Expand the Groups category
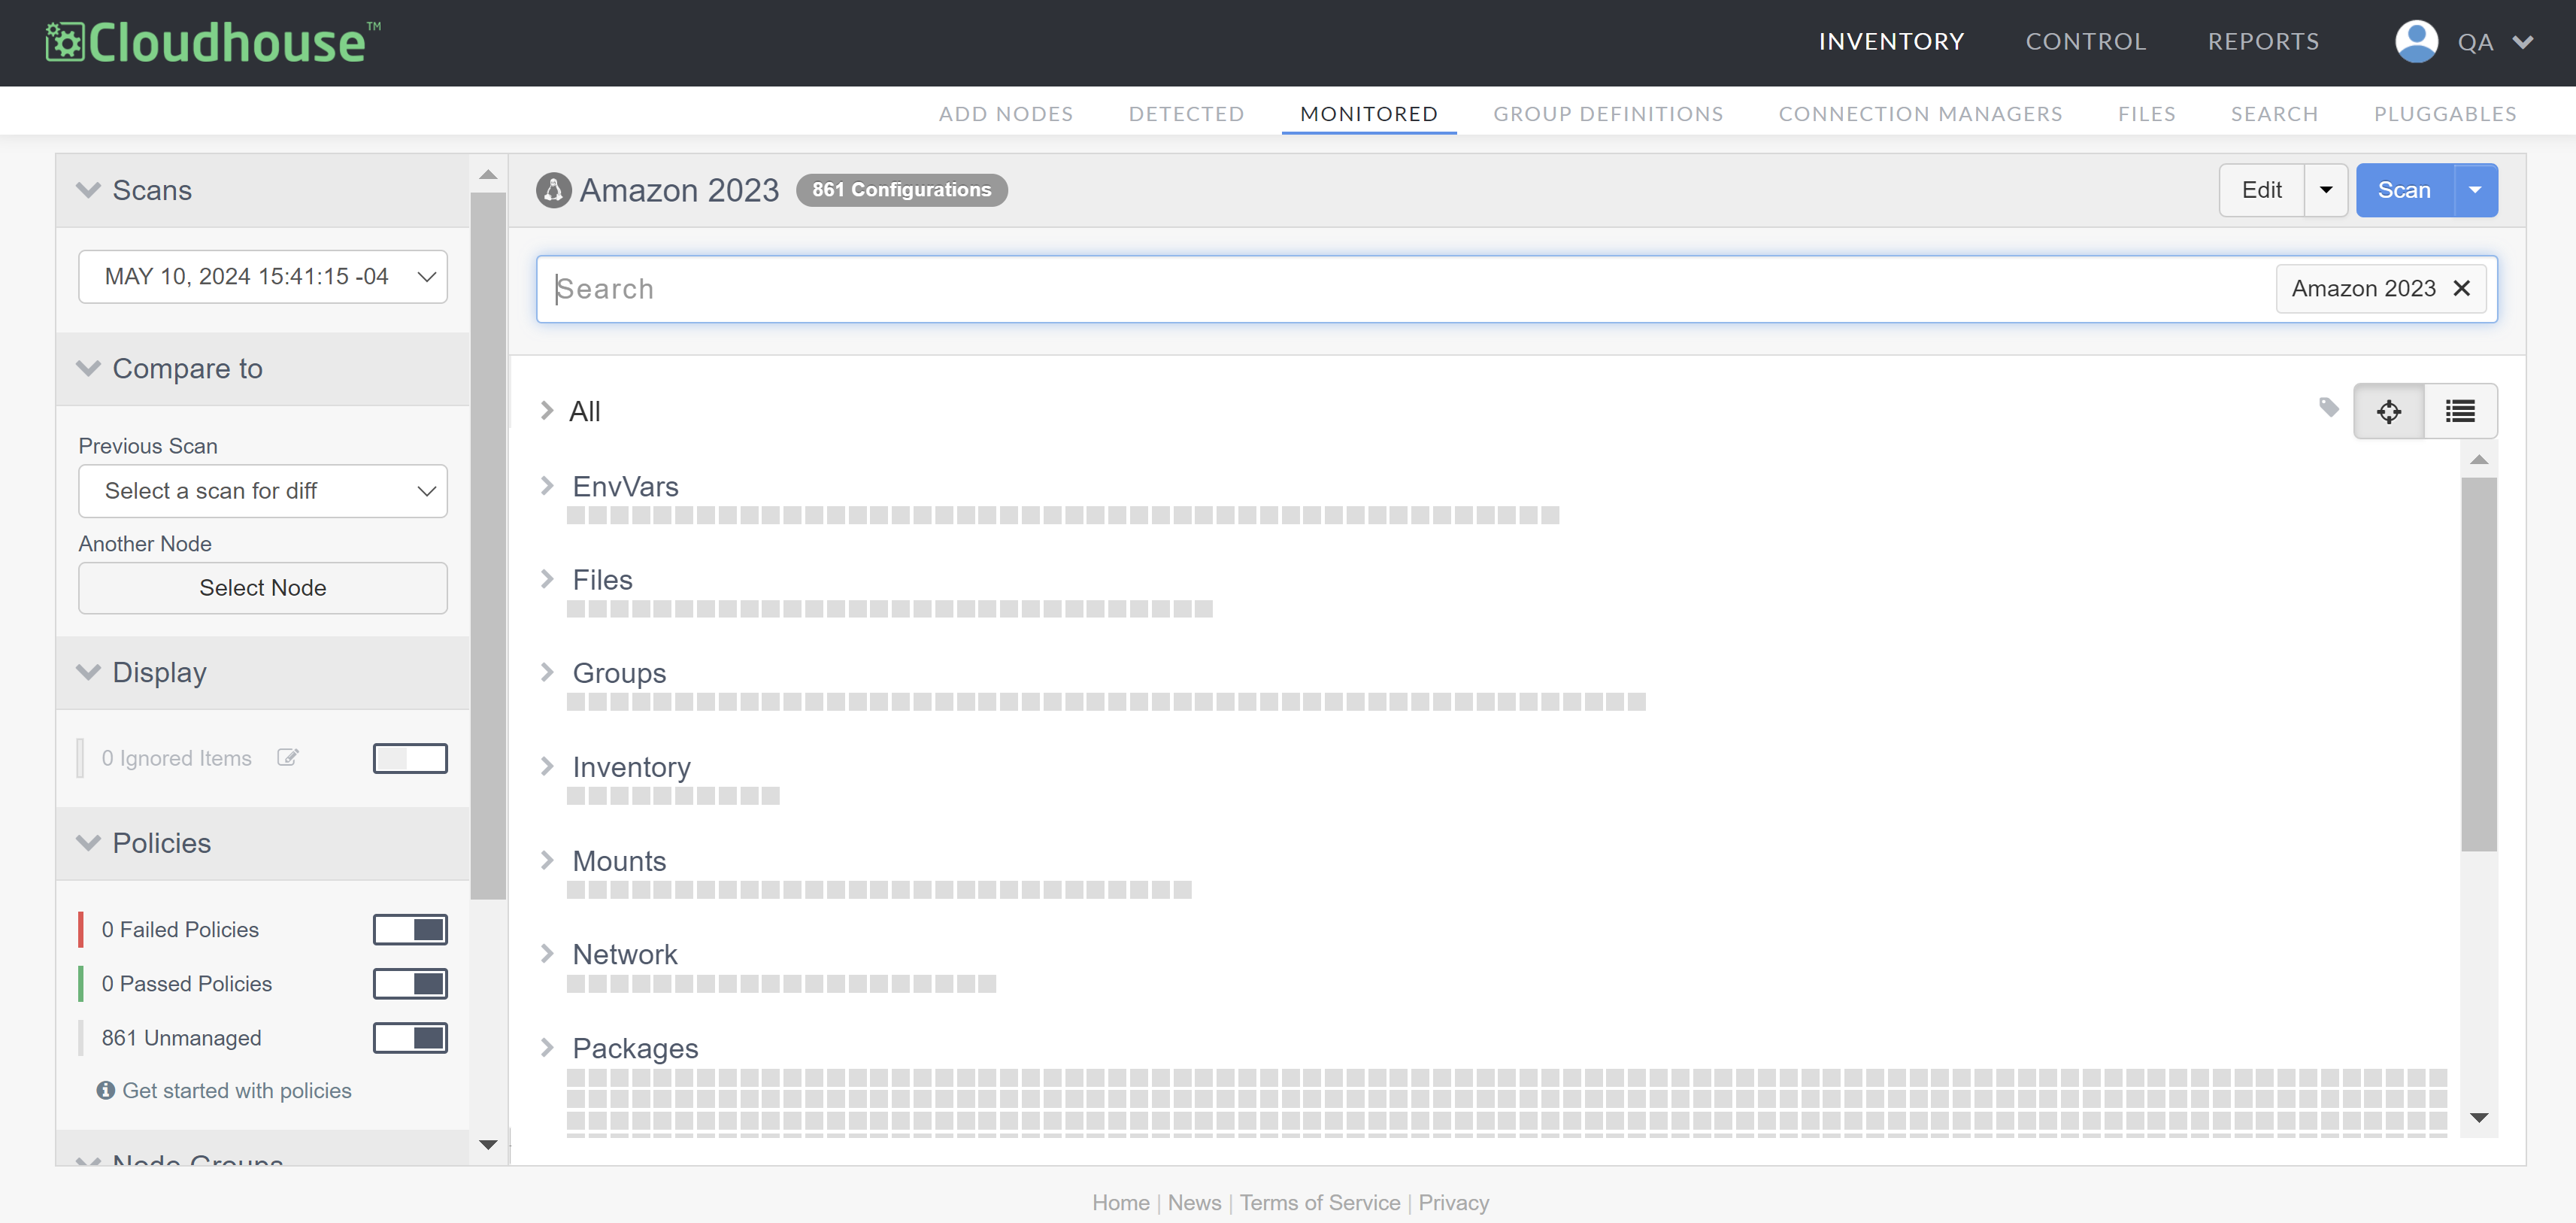This screenshot has height=1223, width=2576. [547, 672]
